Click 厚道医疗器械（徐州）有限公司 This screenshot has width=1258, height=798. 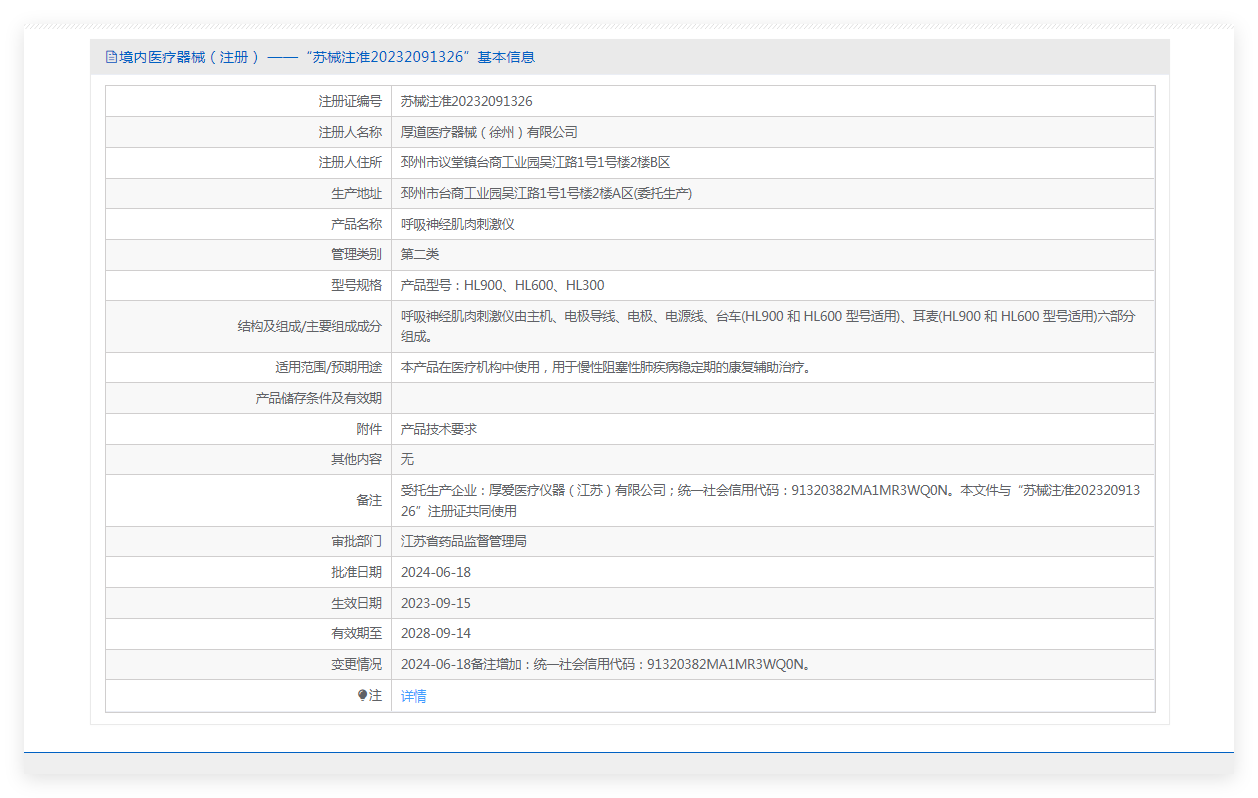click(x=489, y=132)
